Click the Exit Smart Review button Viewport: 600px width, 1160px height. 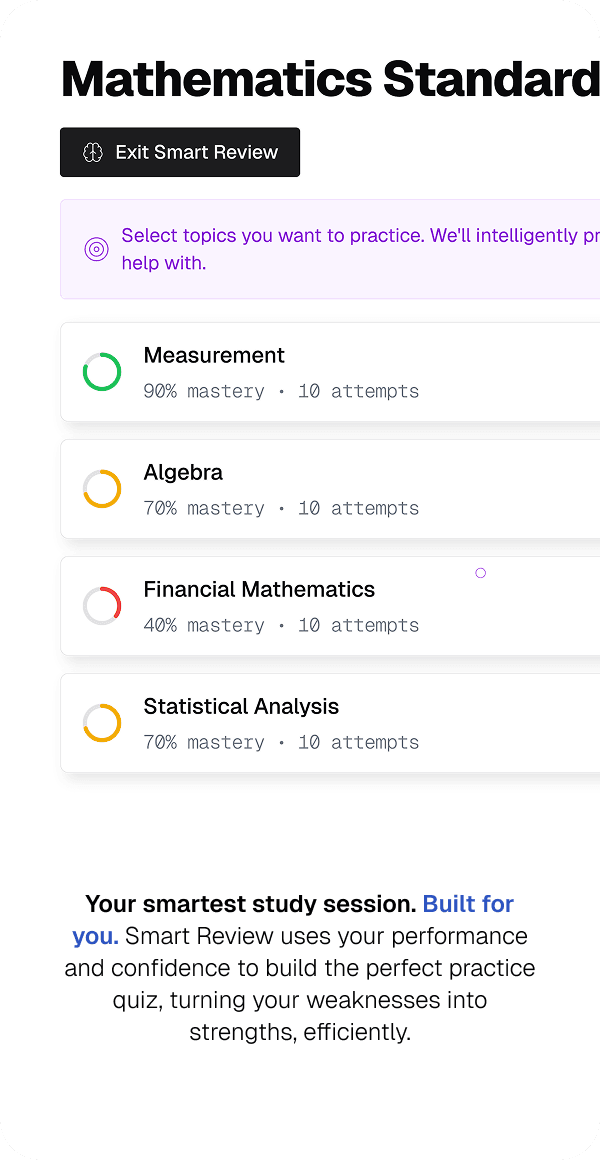click(x=180, y=152)
